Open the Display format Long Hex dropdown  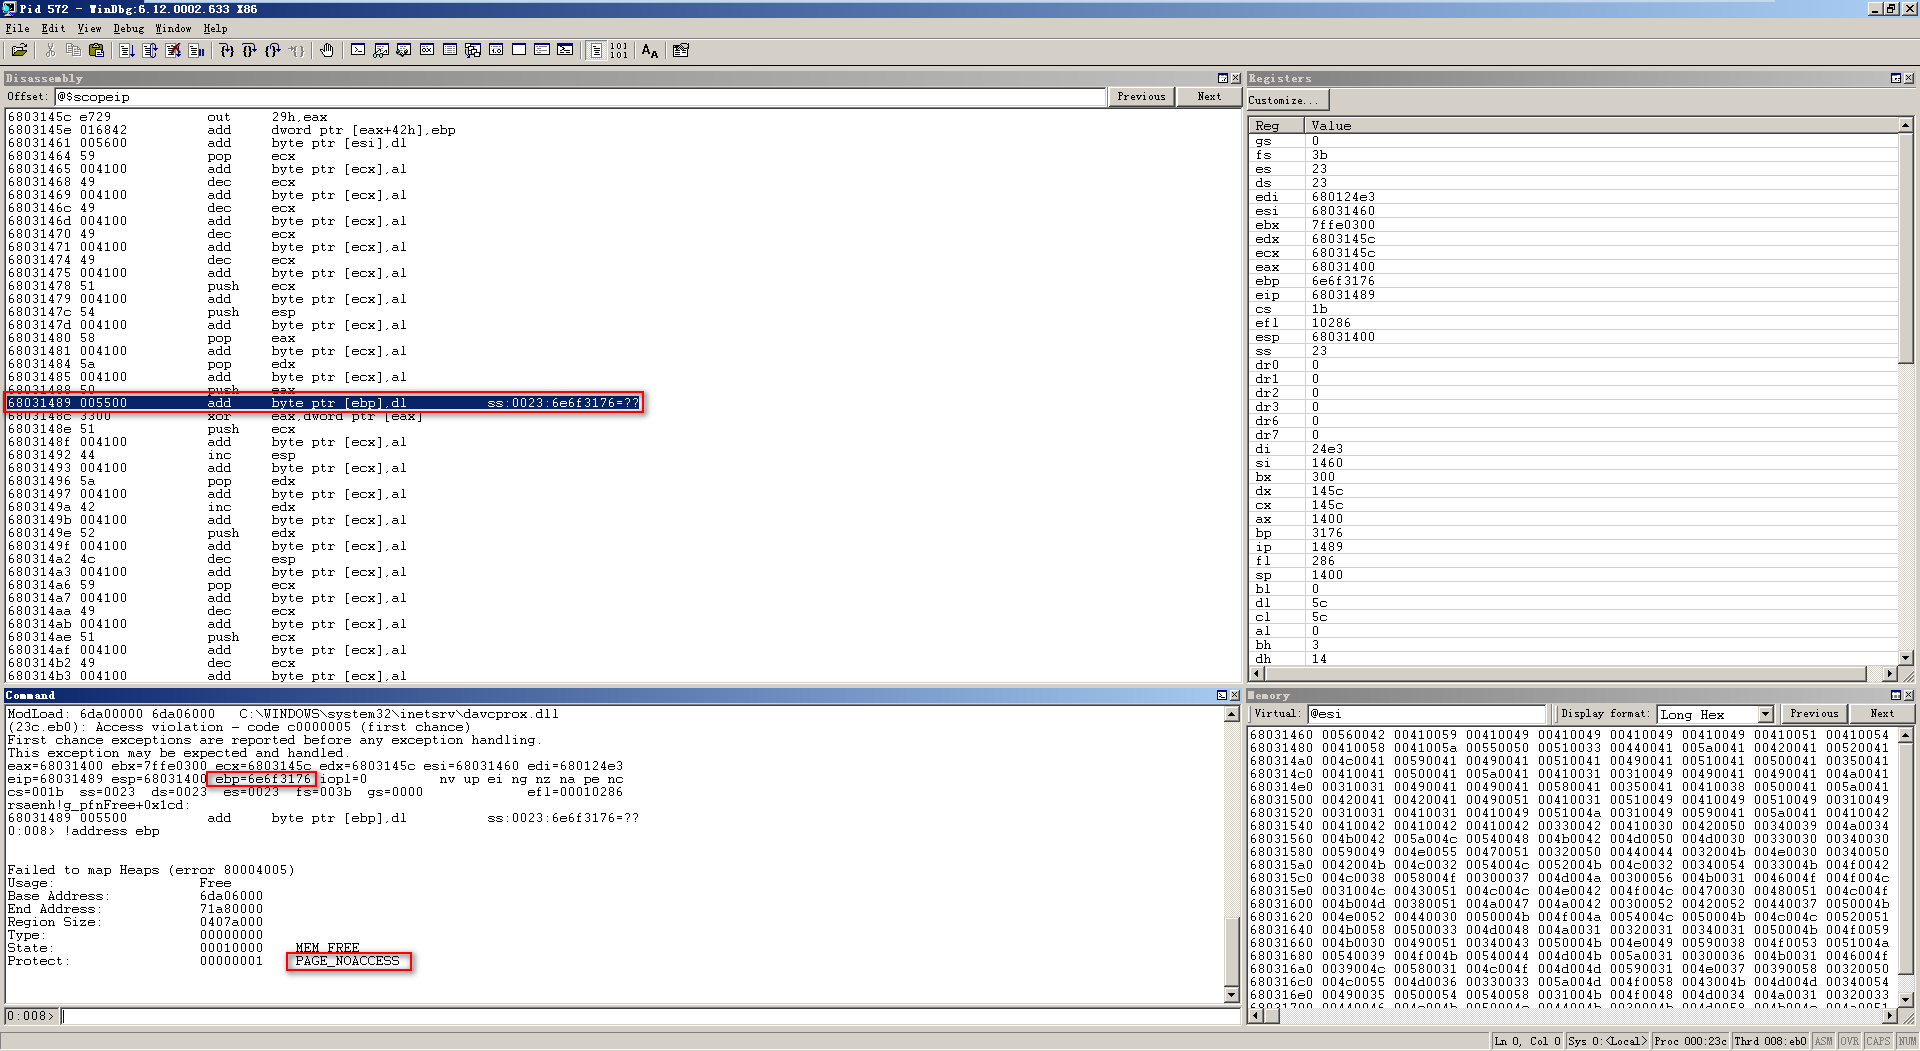pos(1765,714)
